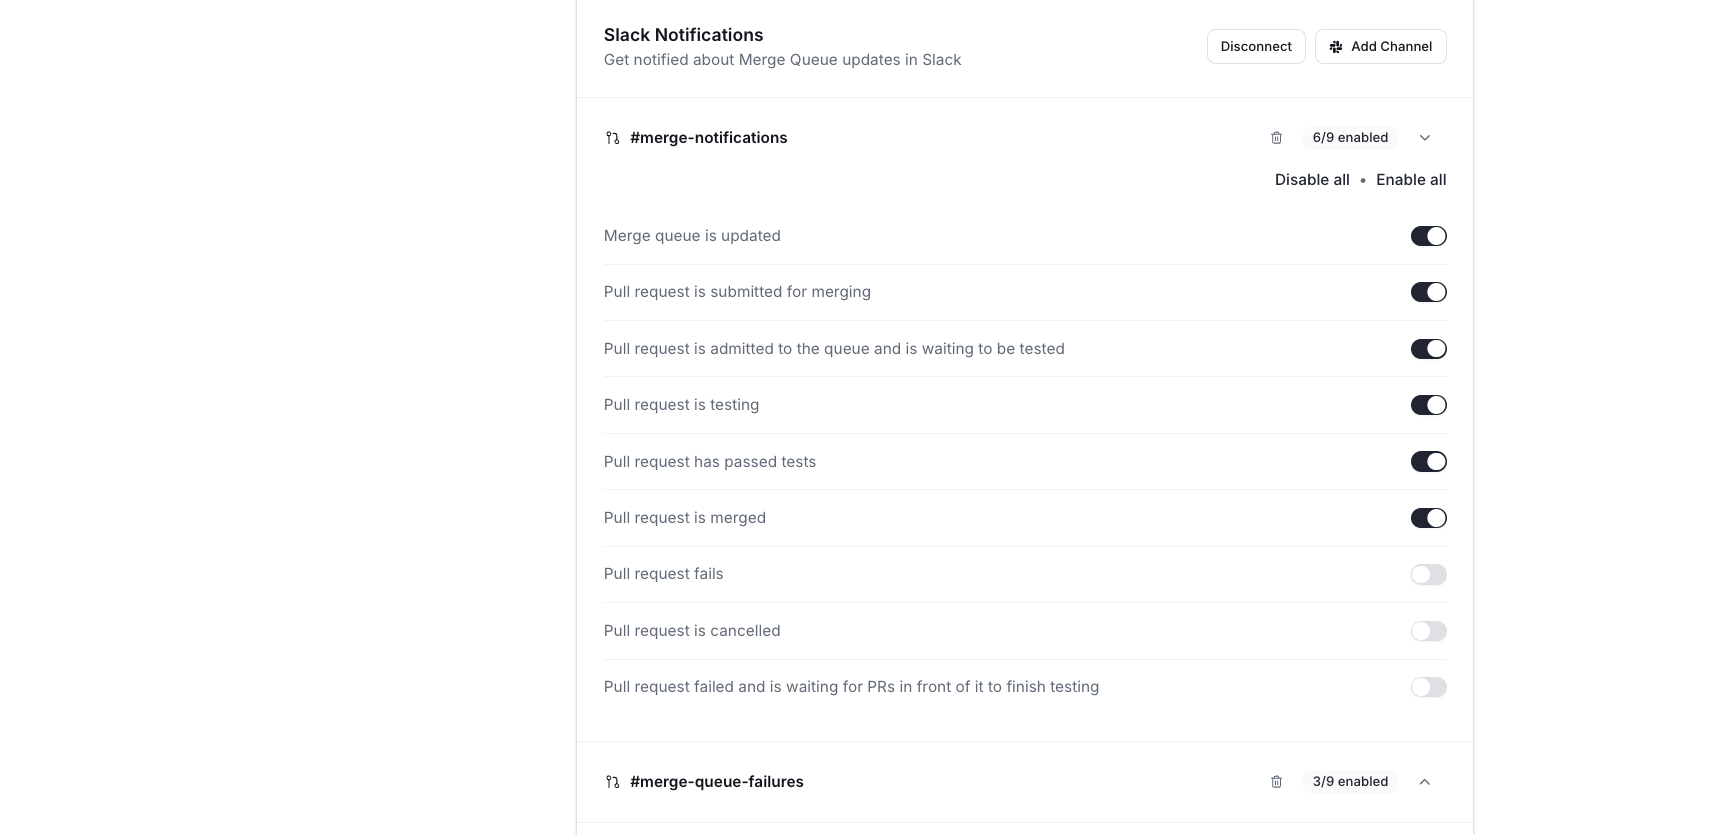
Task: Collapse the #merge-notifications section chevron
Action: click(1424, 138)
